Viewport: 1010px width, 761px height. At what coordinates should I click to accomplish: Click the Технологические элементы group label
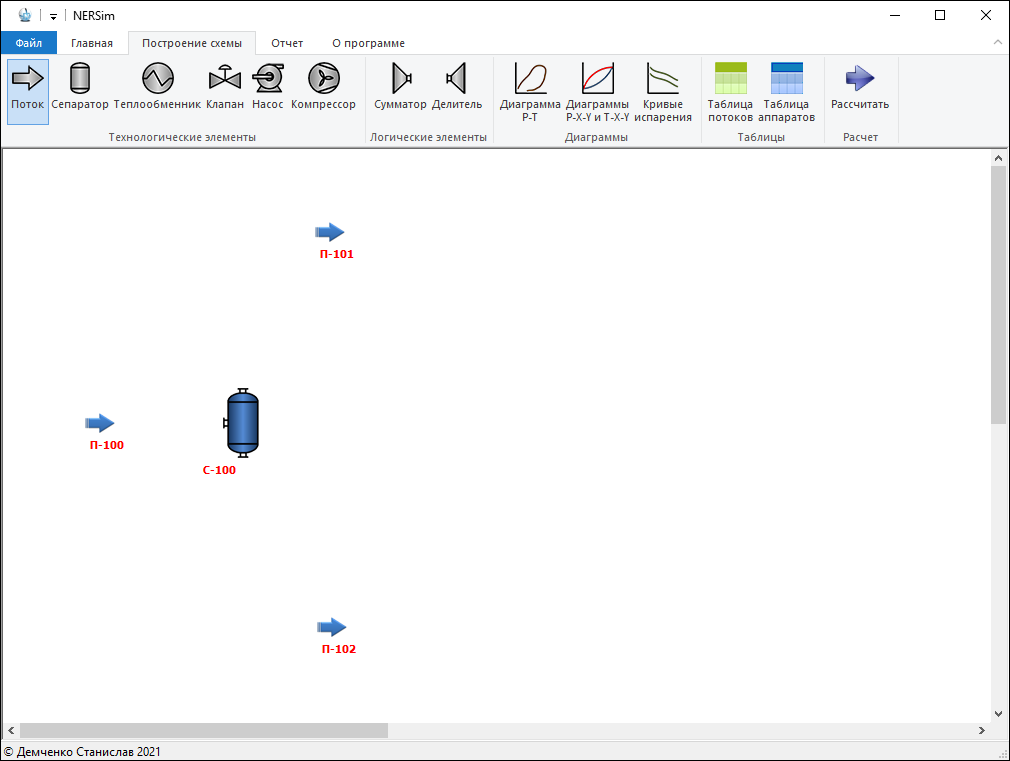pyautogui.click(x=182, y=137)
